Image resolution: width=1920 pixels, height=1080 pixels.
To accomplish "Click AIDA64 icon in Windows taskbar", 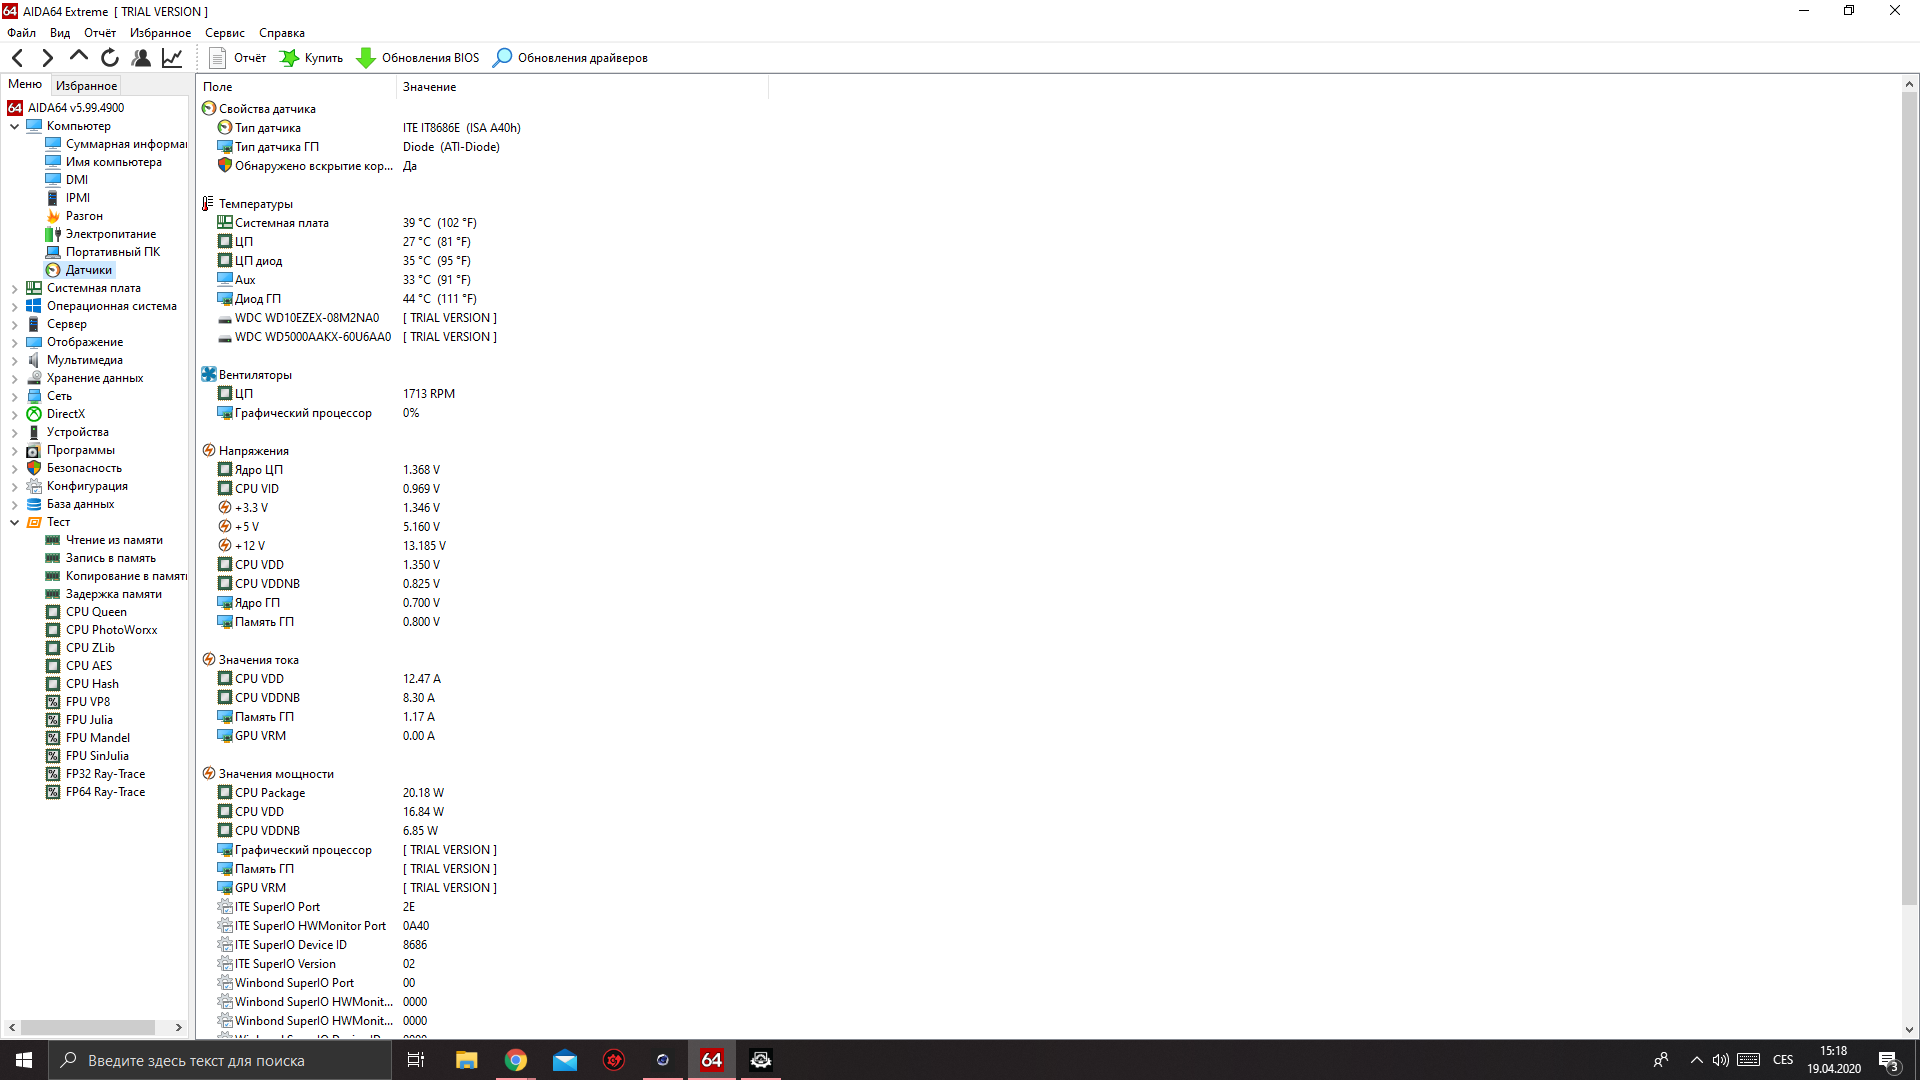I will [x=711, y=1060].
